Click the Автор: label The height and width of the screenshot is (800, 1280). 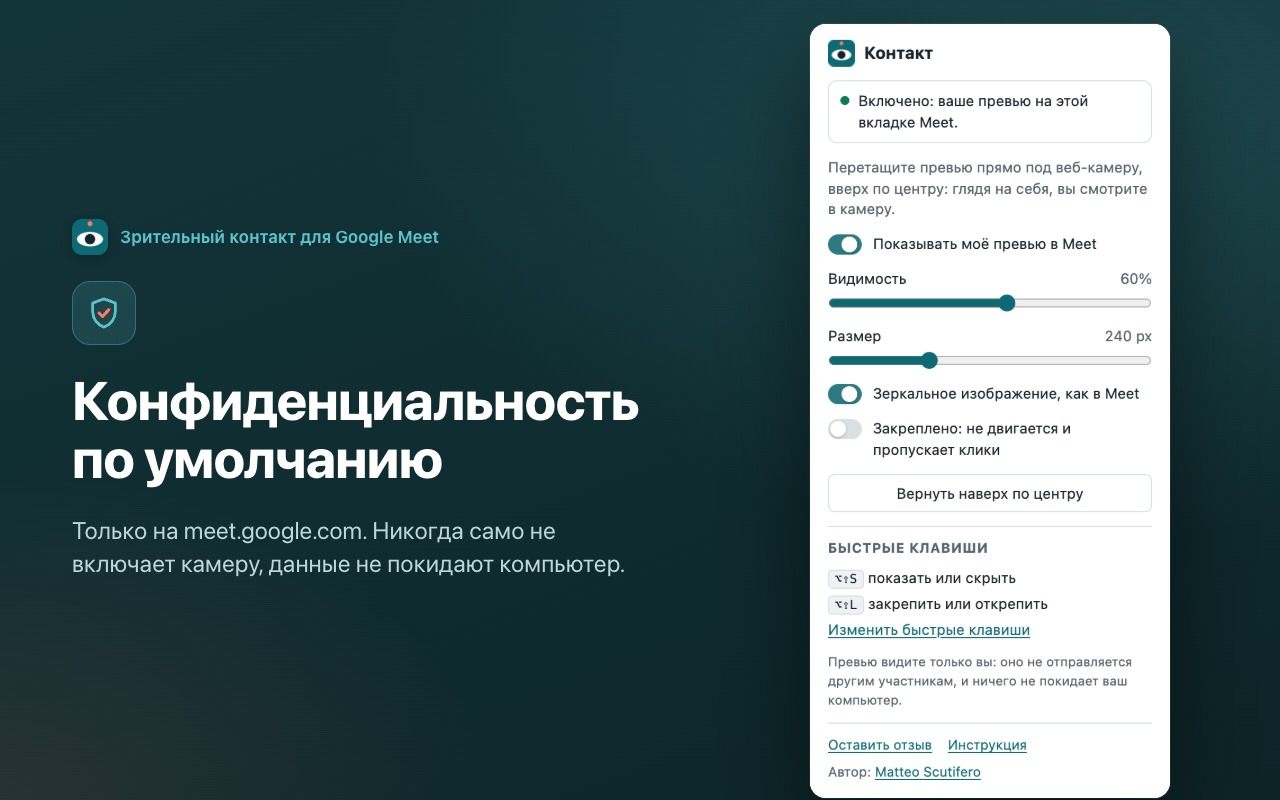(850, 772)
